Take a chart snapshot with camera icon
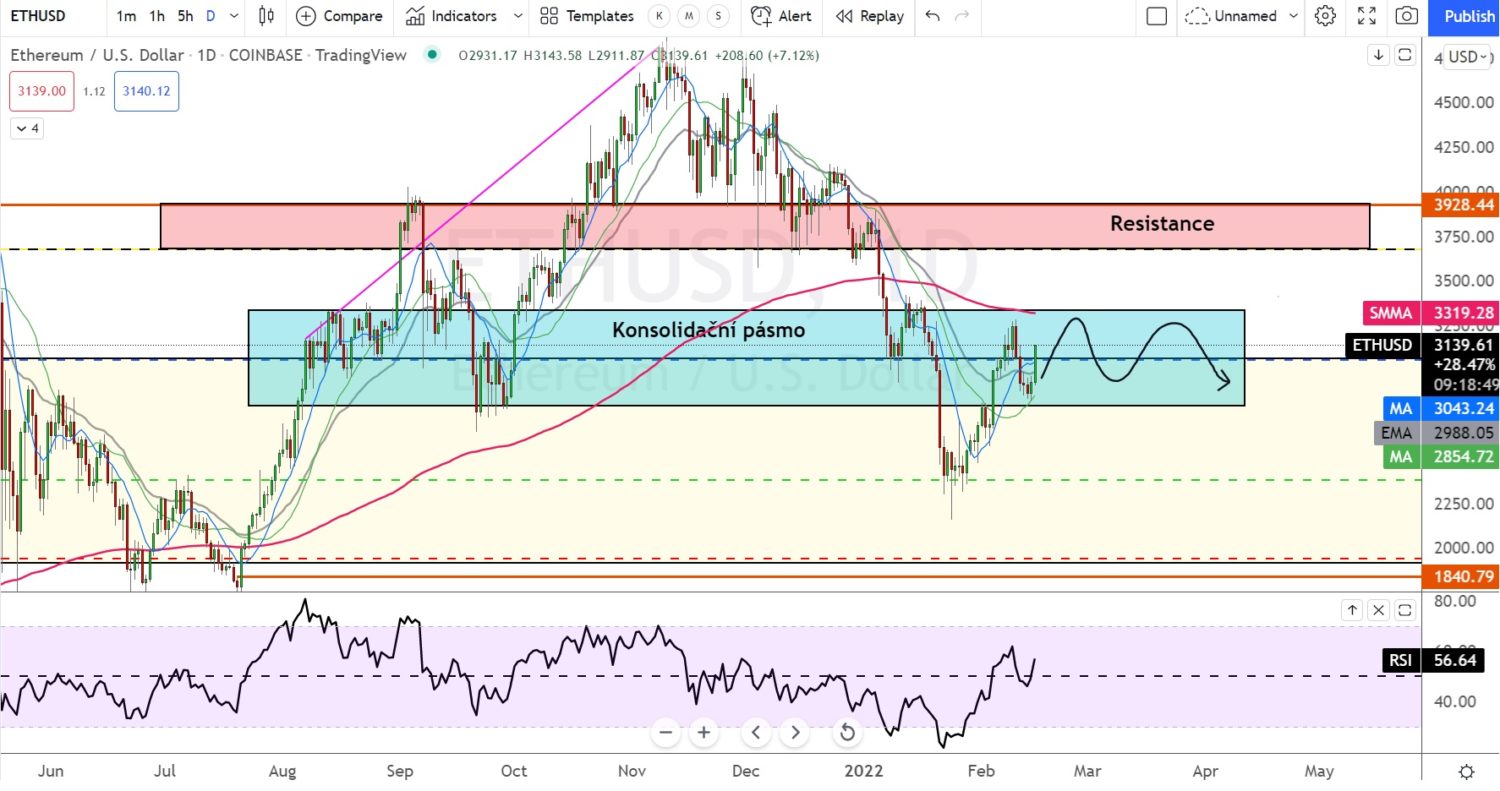1500x791 pixels. point(1406,16)
